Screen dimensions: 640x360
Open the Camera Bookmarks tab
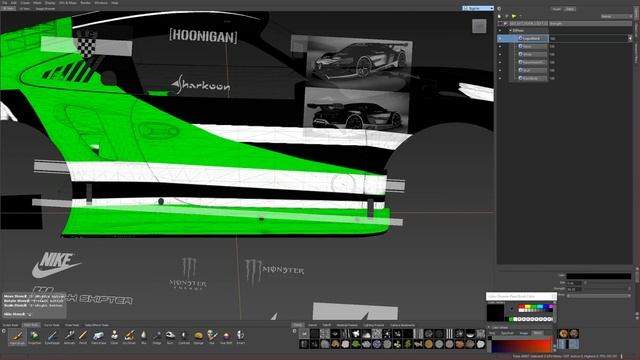click(x=402, y=325)
